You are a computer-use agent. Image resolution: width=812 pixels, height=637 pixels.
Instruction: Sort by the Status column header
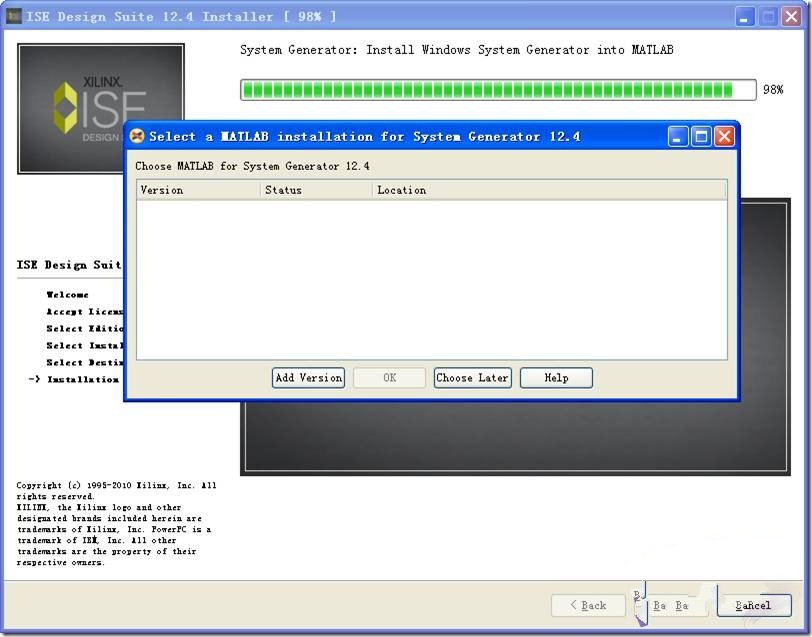(316, 190)
